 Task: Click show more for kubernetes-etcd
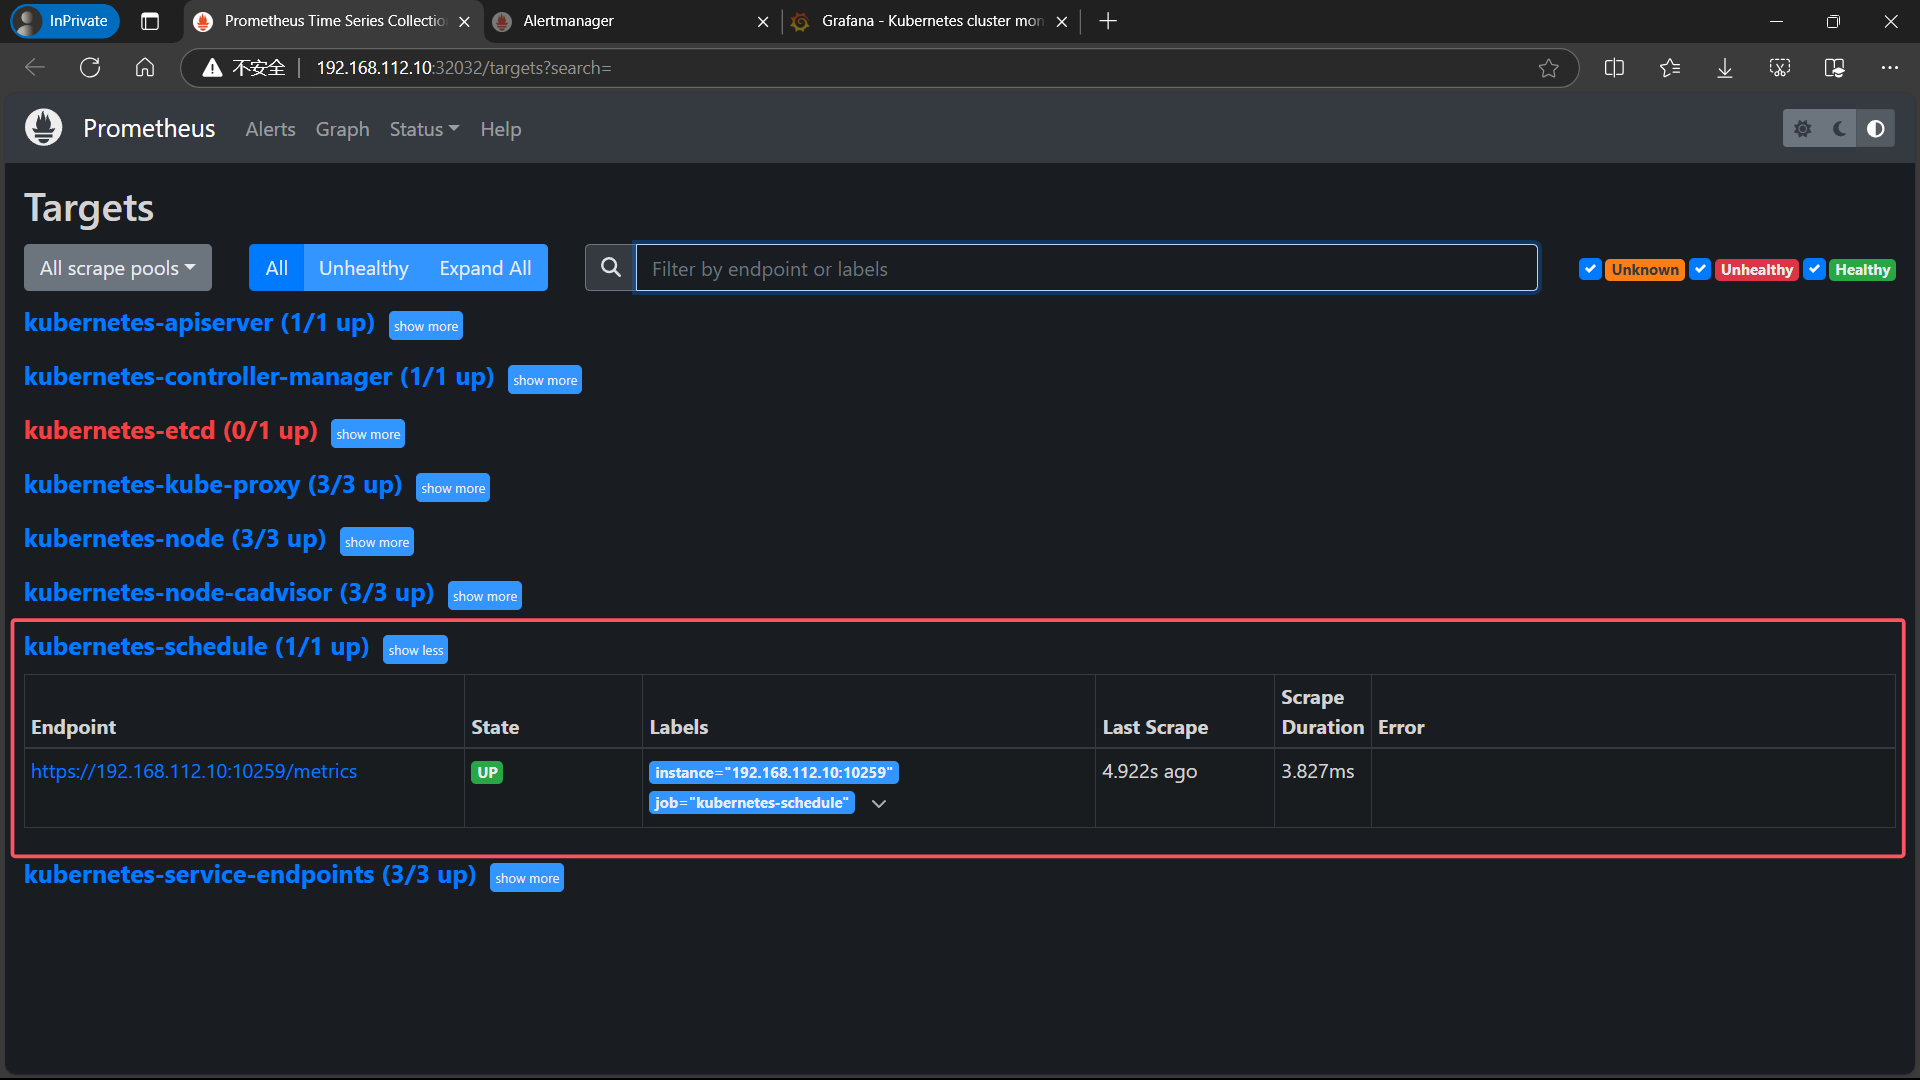coord(368,434)
